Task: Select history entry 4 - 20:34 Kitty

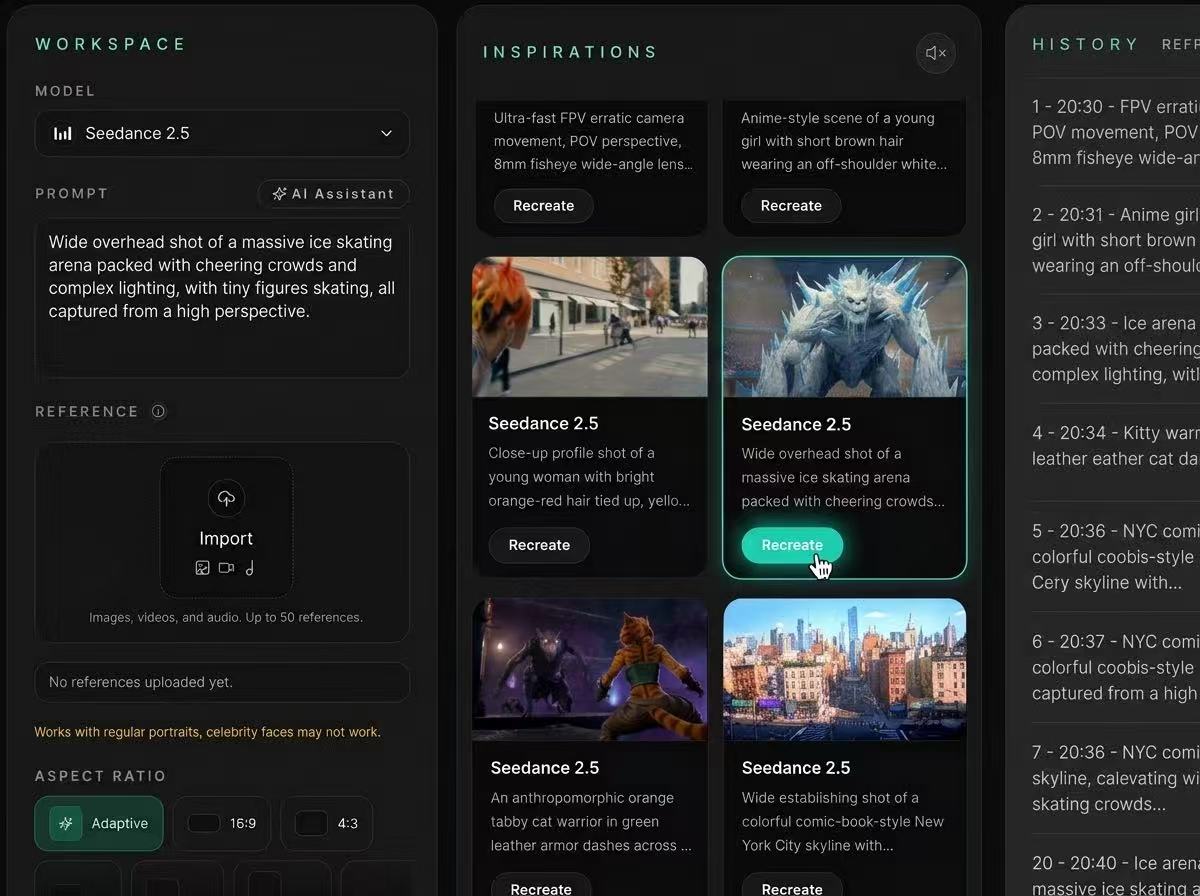Action: click(1115, 446)
